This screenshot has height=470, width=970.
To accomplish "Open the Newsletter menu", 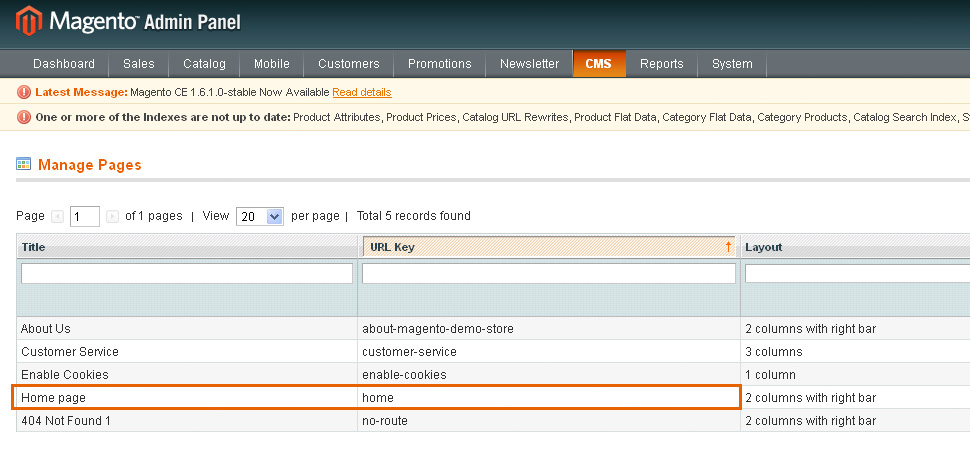I will click(530, 64).
